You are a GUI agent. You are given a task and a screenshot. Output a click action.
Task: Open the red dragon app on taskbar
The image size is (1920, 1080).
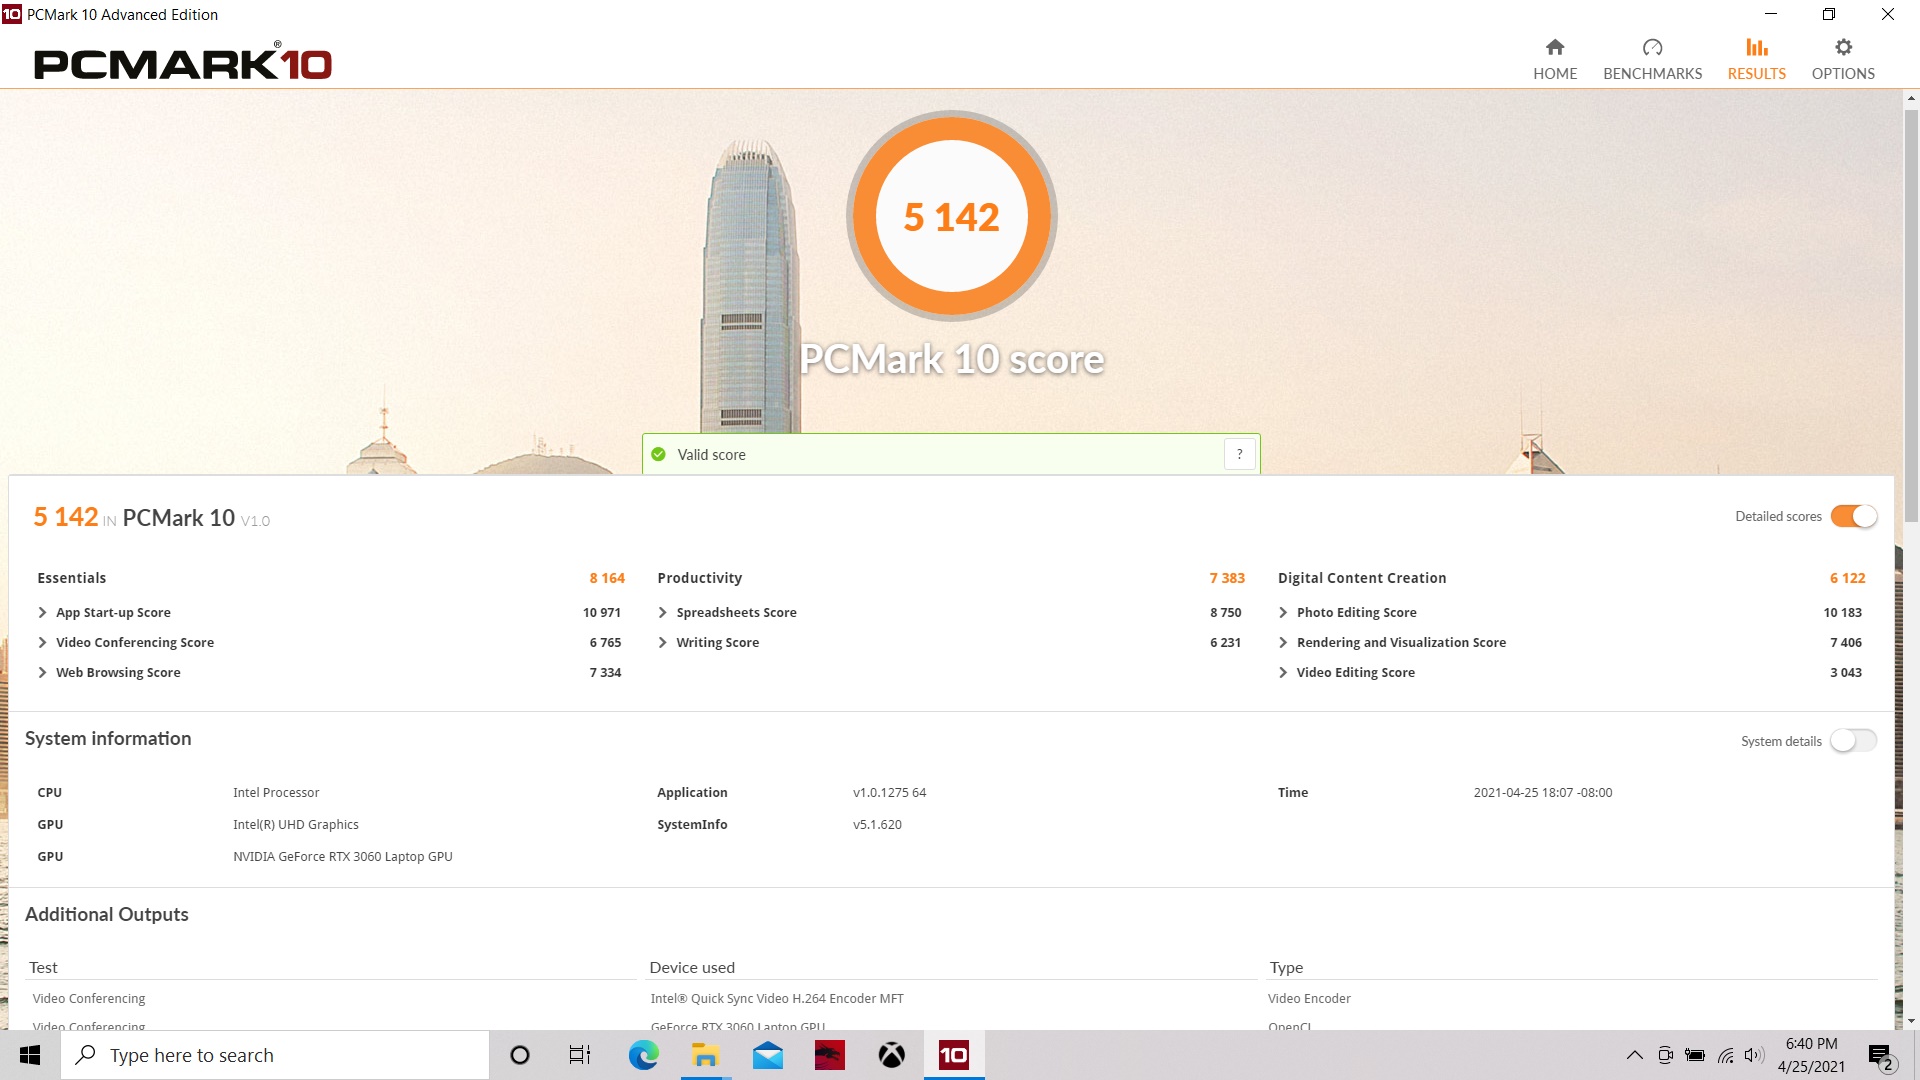pyautogui.click(x=829, y=1055)
